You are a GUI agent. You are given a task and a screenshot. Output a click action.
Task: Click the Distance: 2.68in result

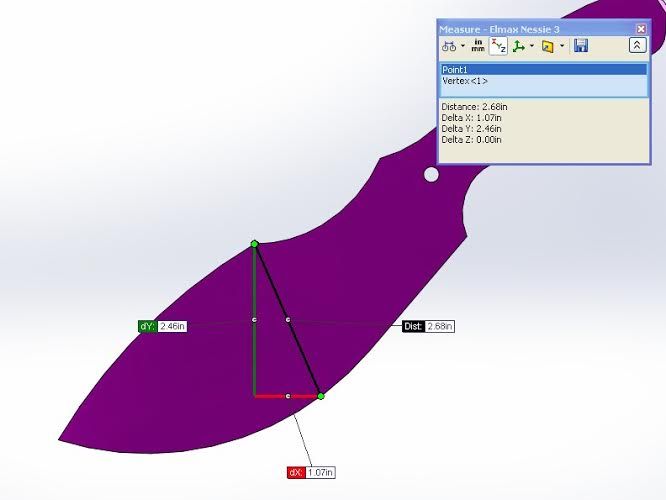pyautogui.click(x=474, y=107)
